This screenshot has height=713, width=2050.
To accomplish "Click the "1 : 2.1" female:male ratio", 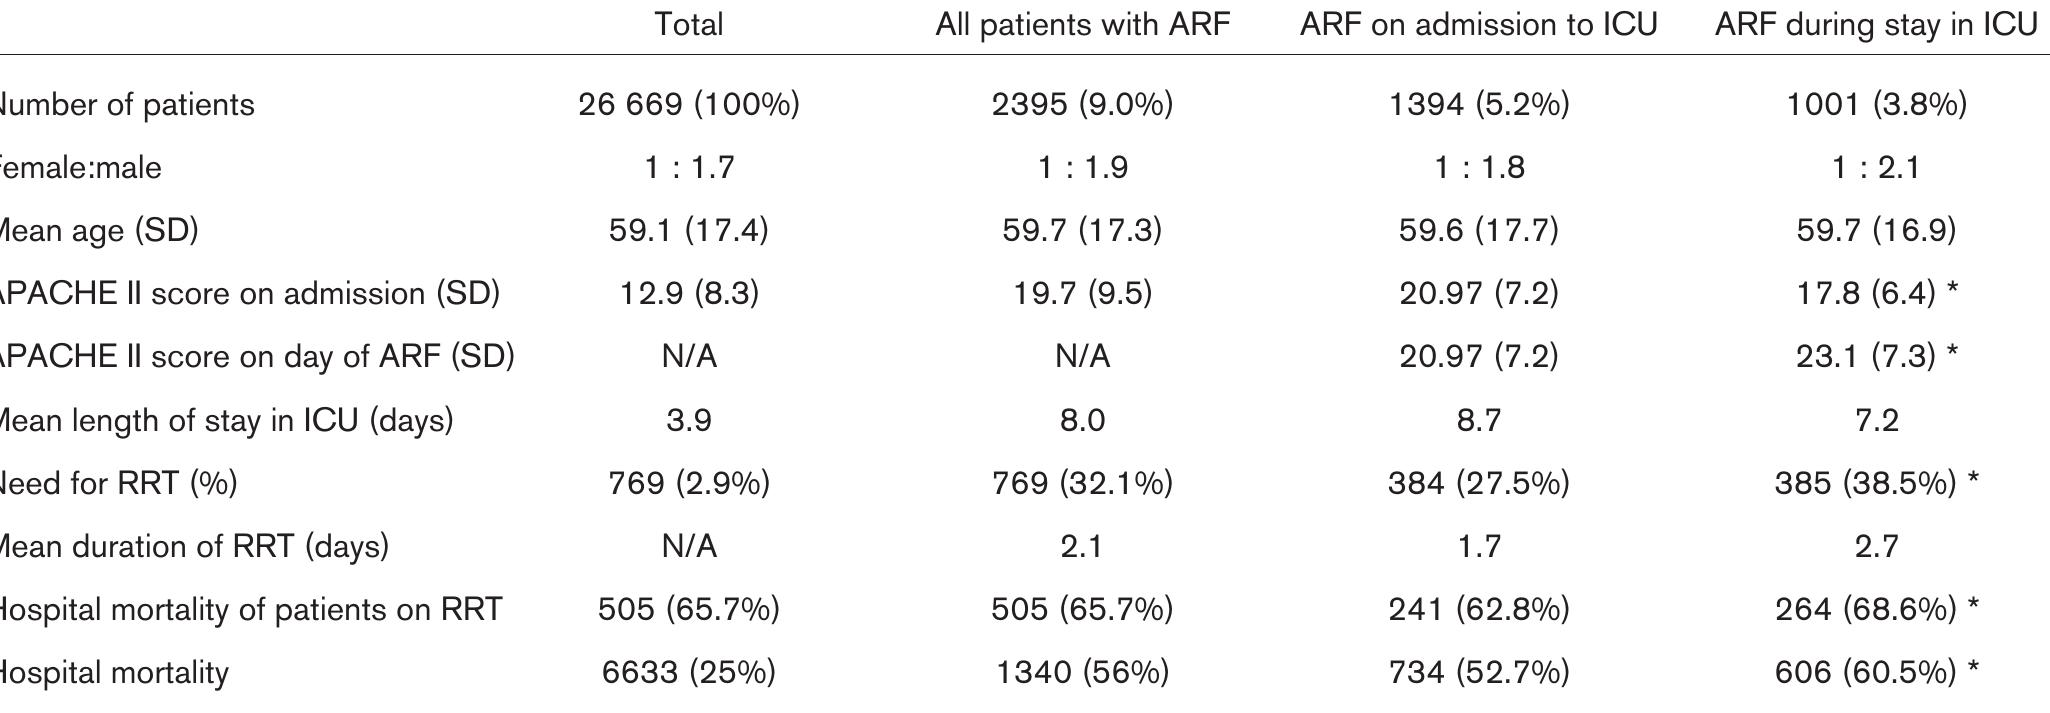I will point(1876,167).
